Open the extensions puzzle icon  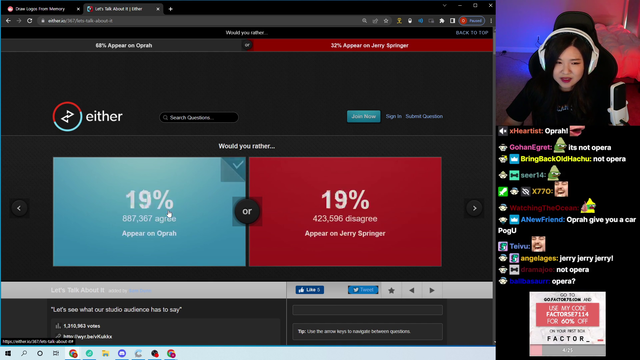coord(442,21)
